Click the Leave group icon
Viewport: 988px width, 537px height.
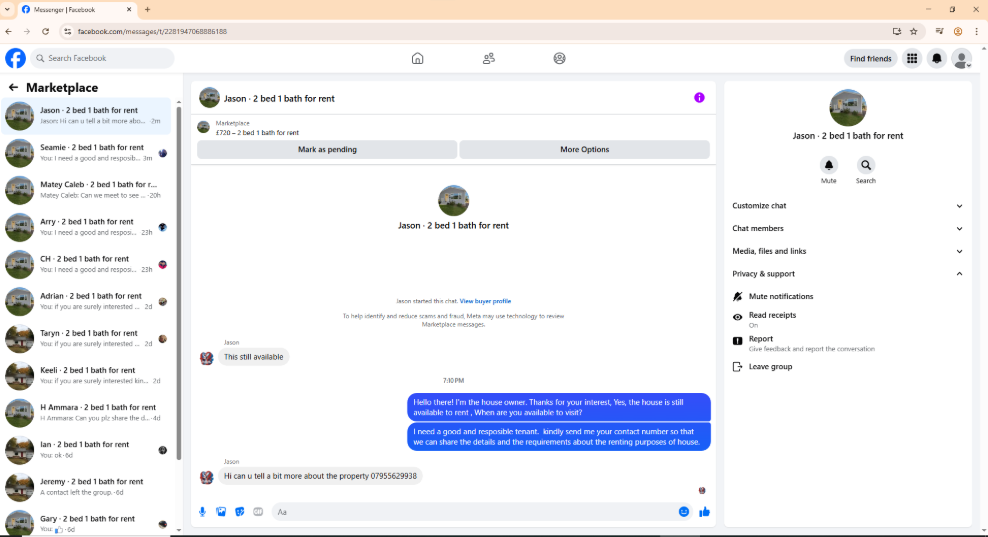[x=738, y=367]
